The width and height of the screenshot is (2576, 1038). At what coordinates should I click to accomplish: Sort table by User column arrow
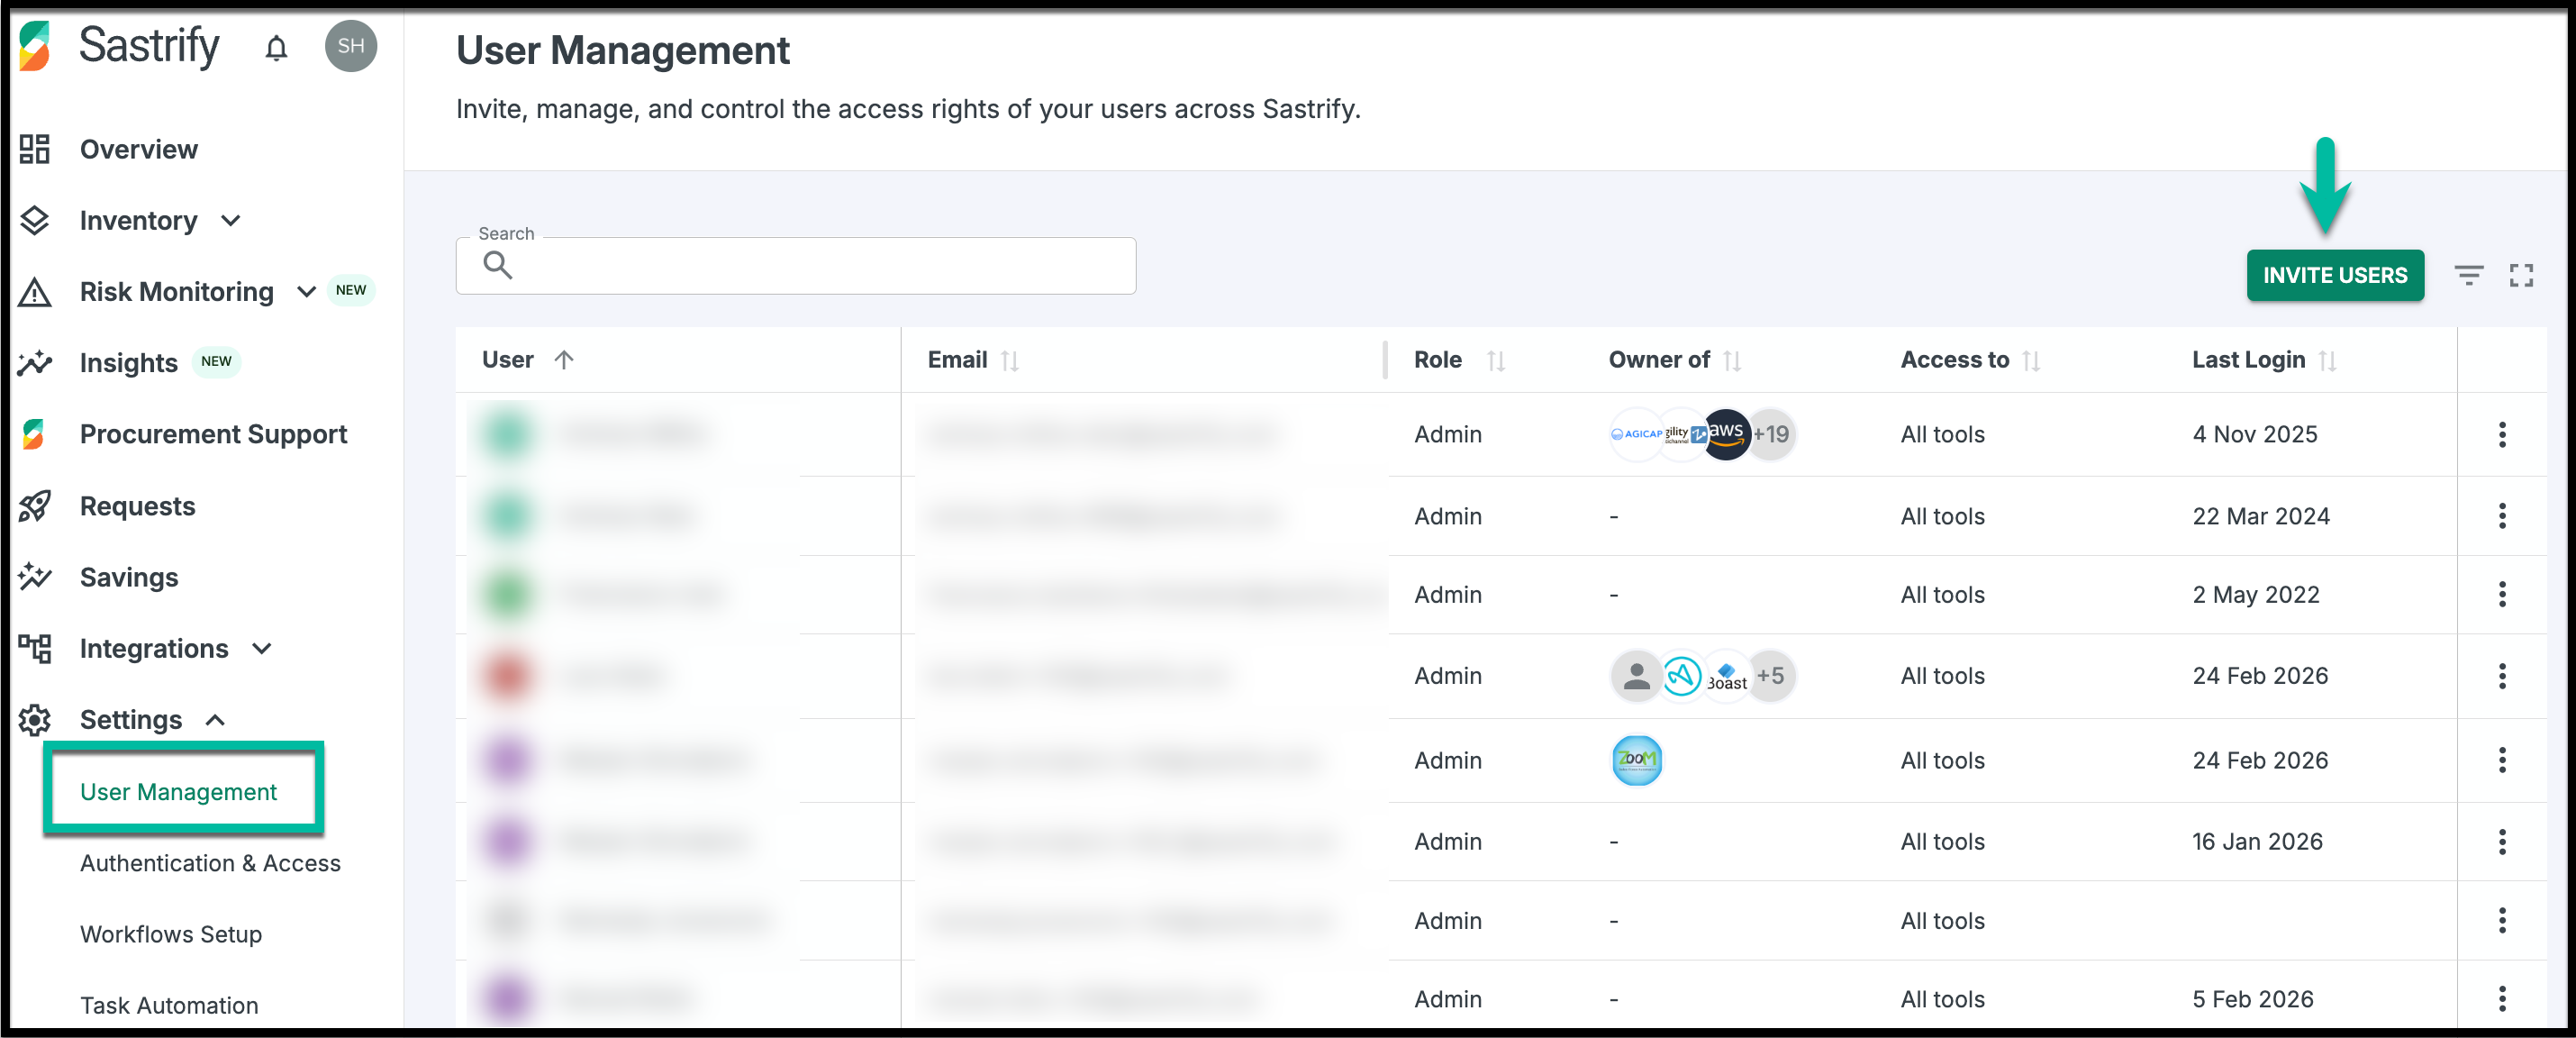click(x=564, y=360)
